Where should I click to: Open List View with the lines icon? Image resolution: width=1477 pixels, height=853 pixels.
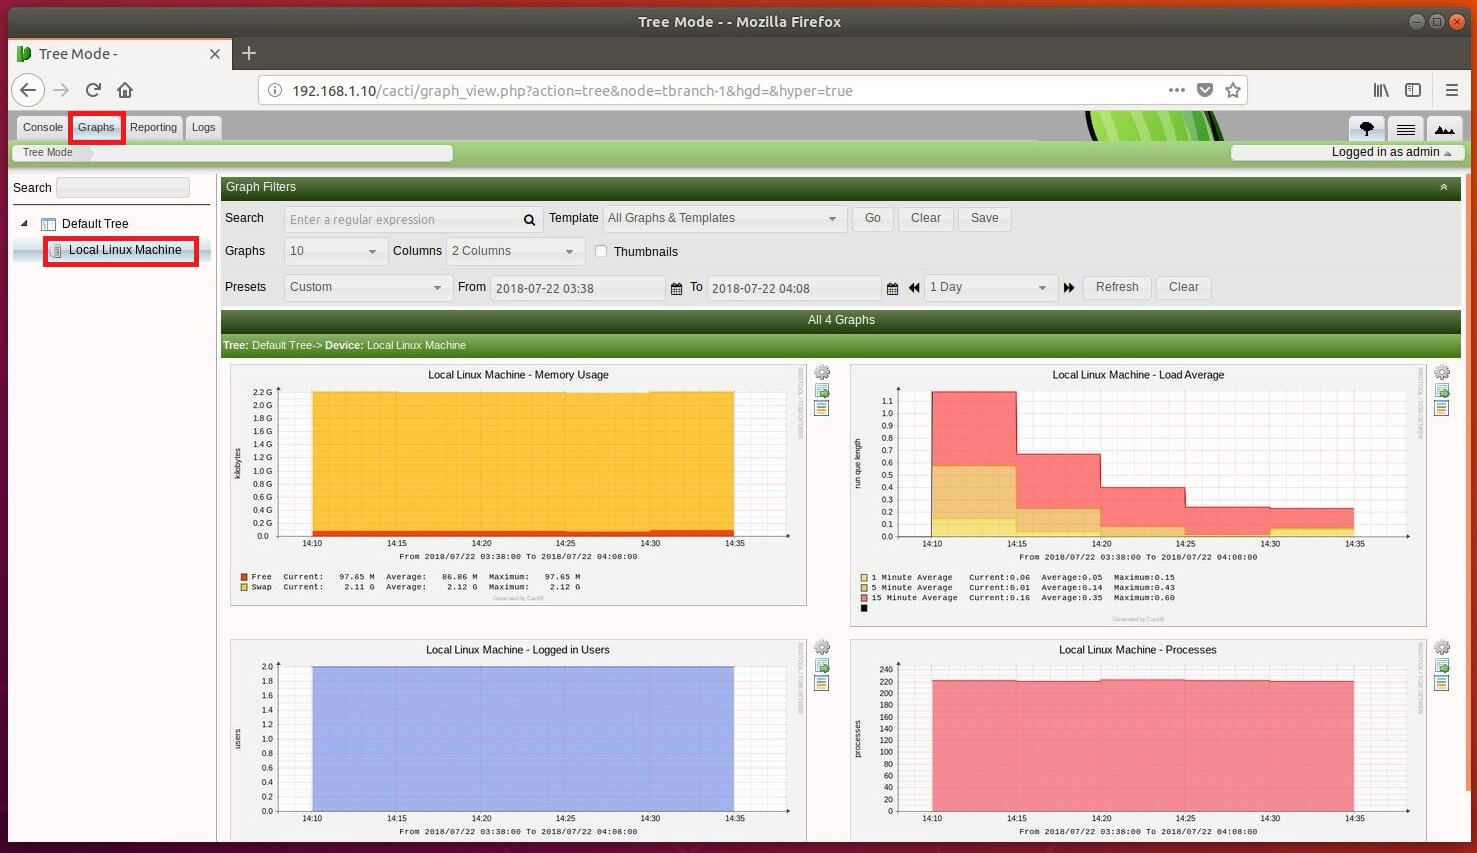pos(1405,128)
